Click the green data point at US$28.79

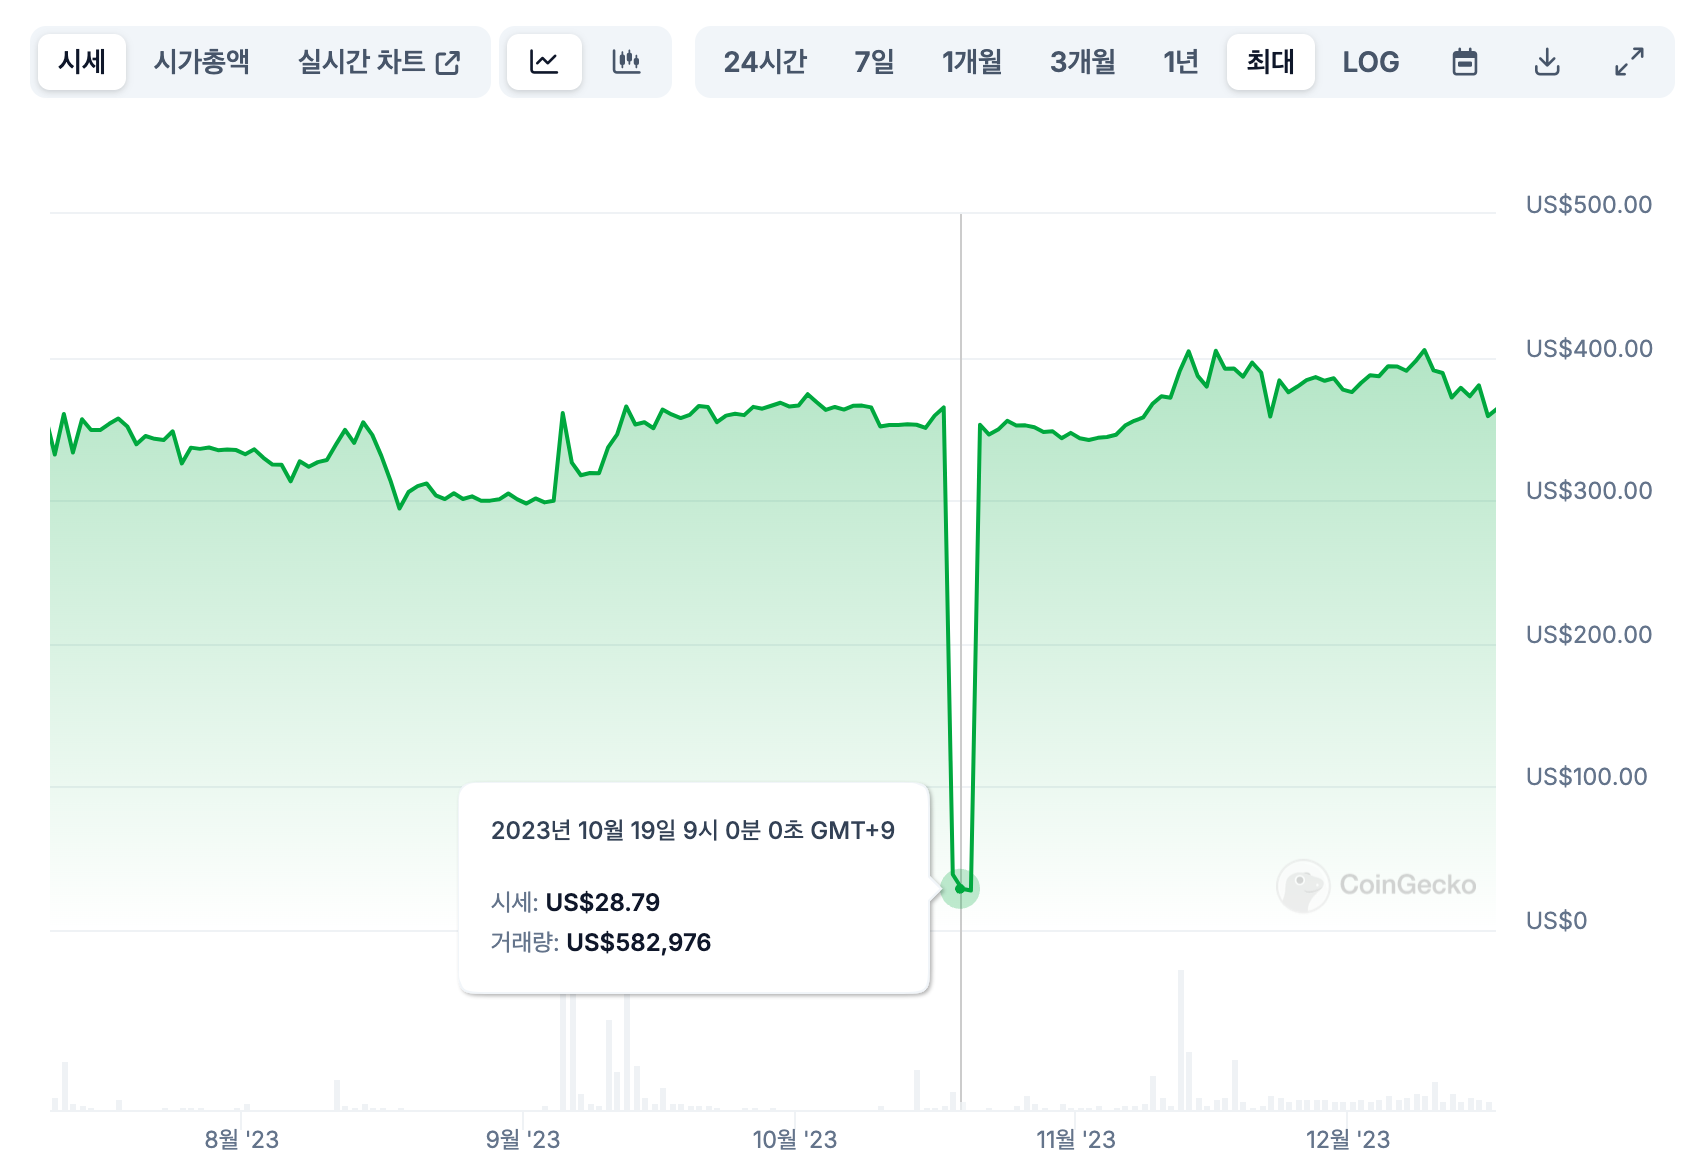tap(960, 888)
